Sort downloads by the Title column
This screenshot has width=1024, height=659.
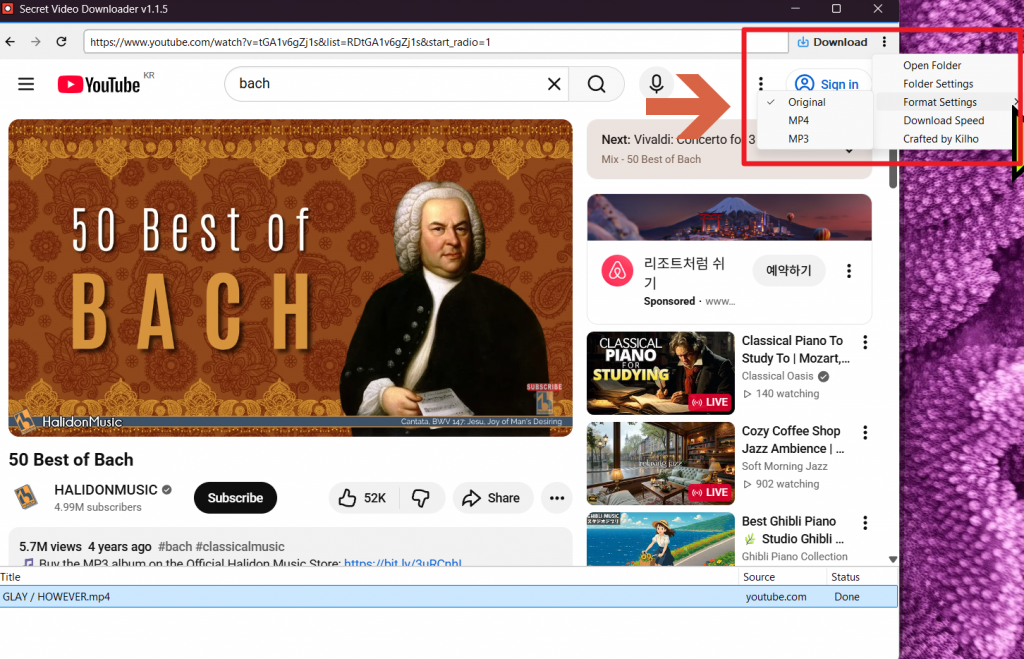click(369, 577)
